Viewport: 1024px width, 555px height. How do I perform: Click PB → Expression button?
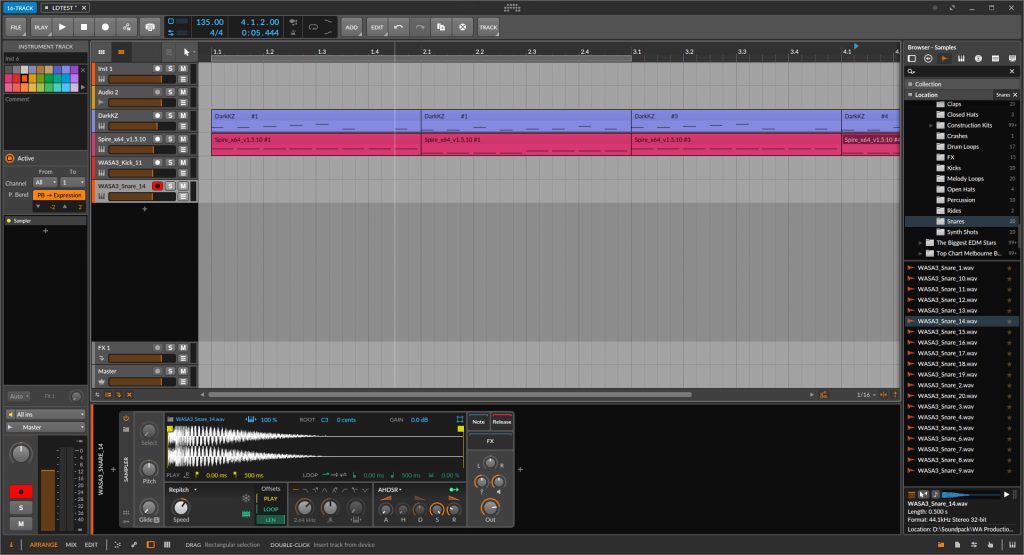59,195
